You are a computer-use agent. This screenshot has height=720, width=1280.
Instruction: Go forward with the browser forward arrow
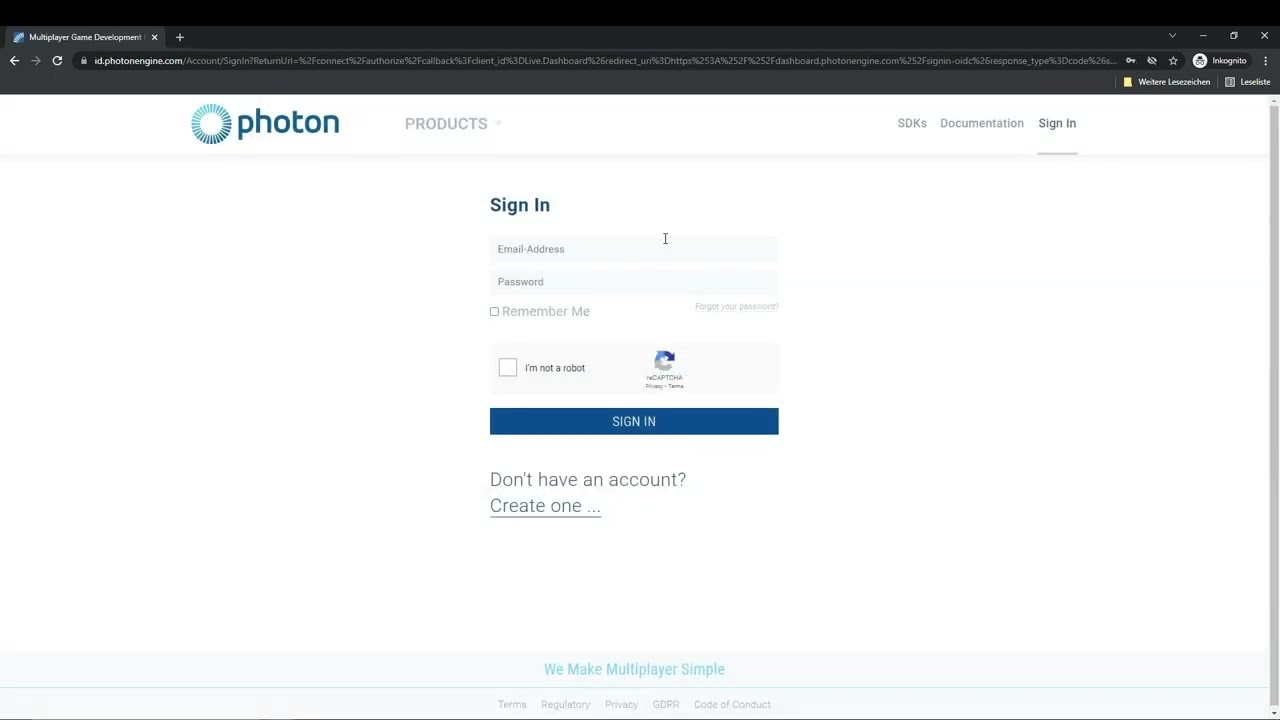36,61
